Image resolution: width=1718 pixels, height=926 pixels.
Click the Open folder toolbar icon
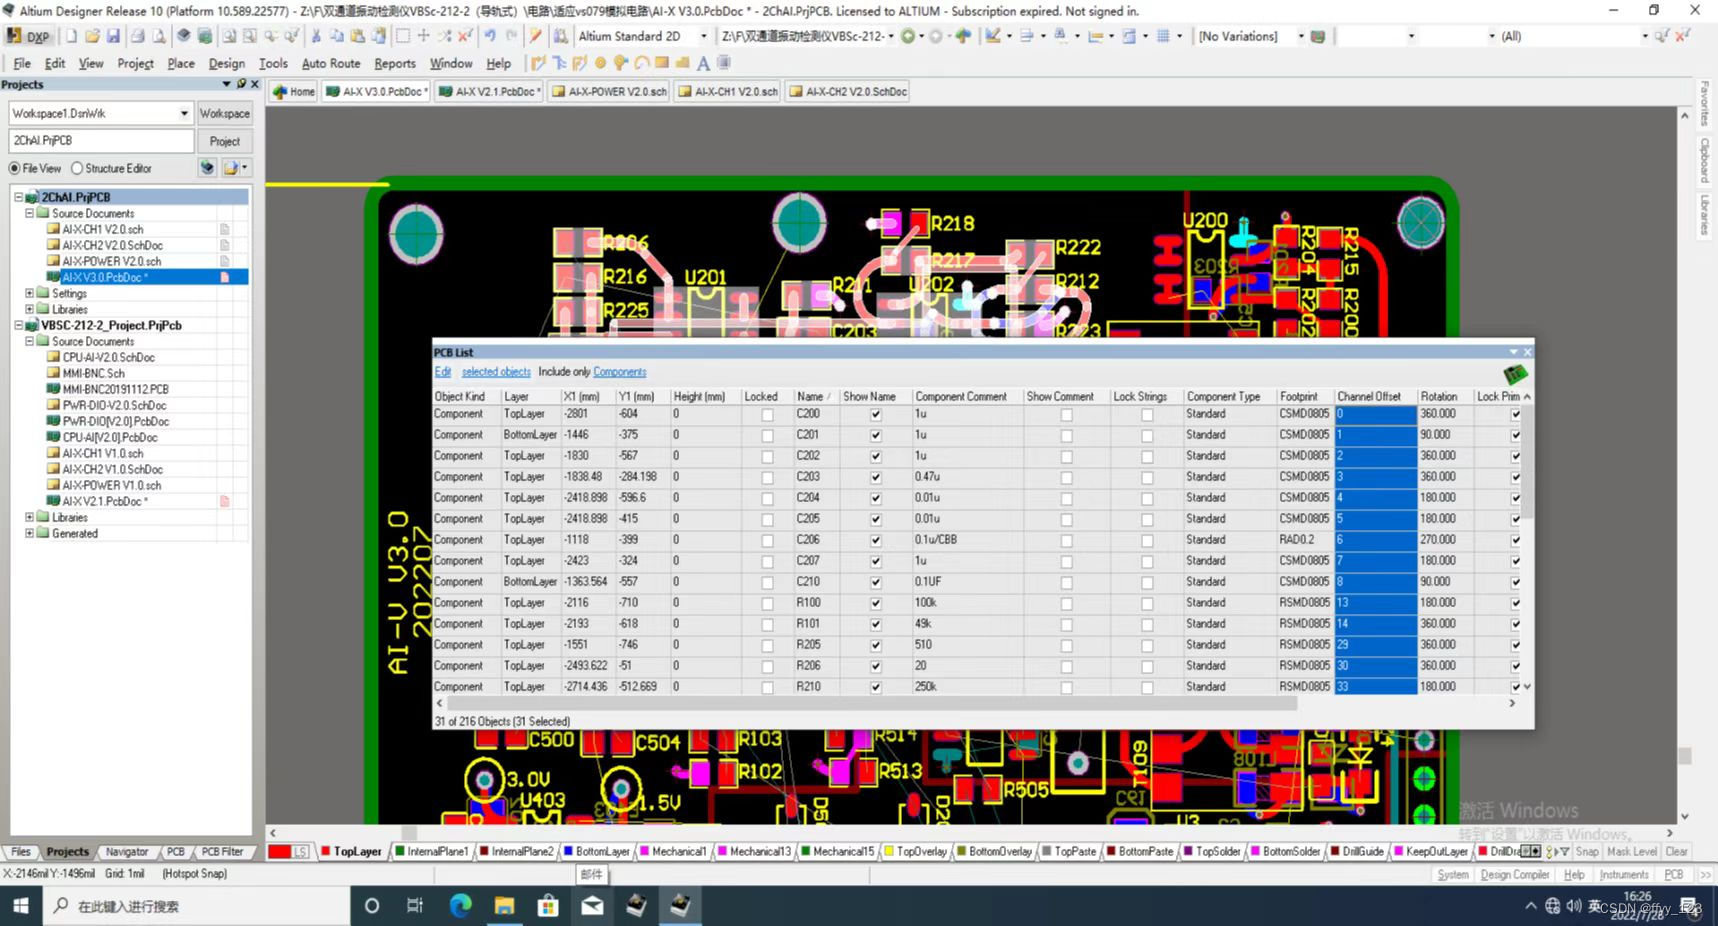point(92,36)
